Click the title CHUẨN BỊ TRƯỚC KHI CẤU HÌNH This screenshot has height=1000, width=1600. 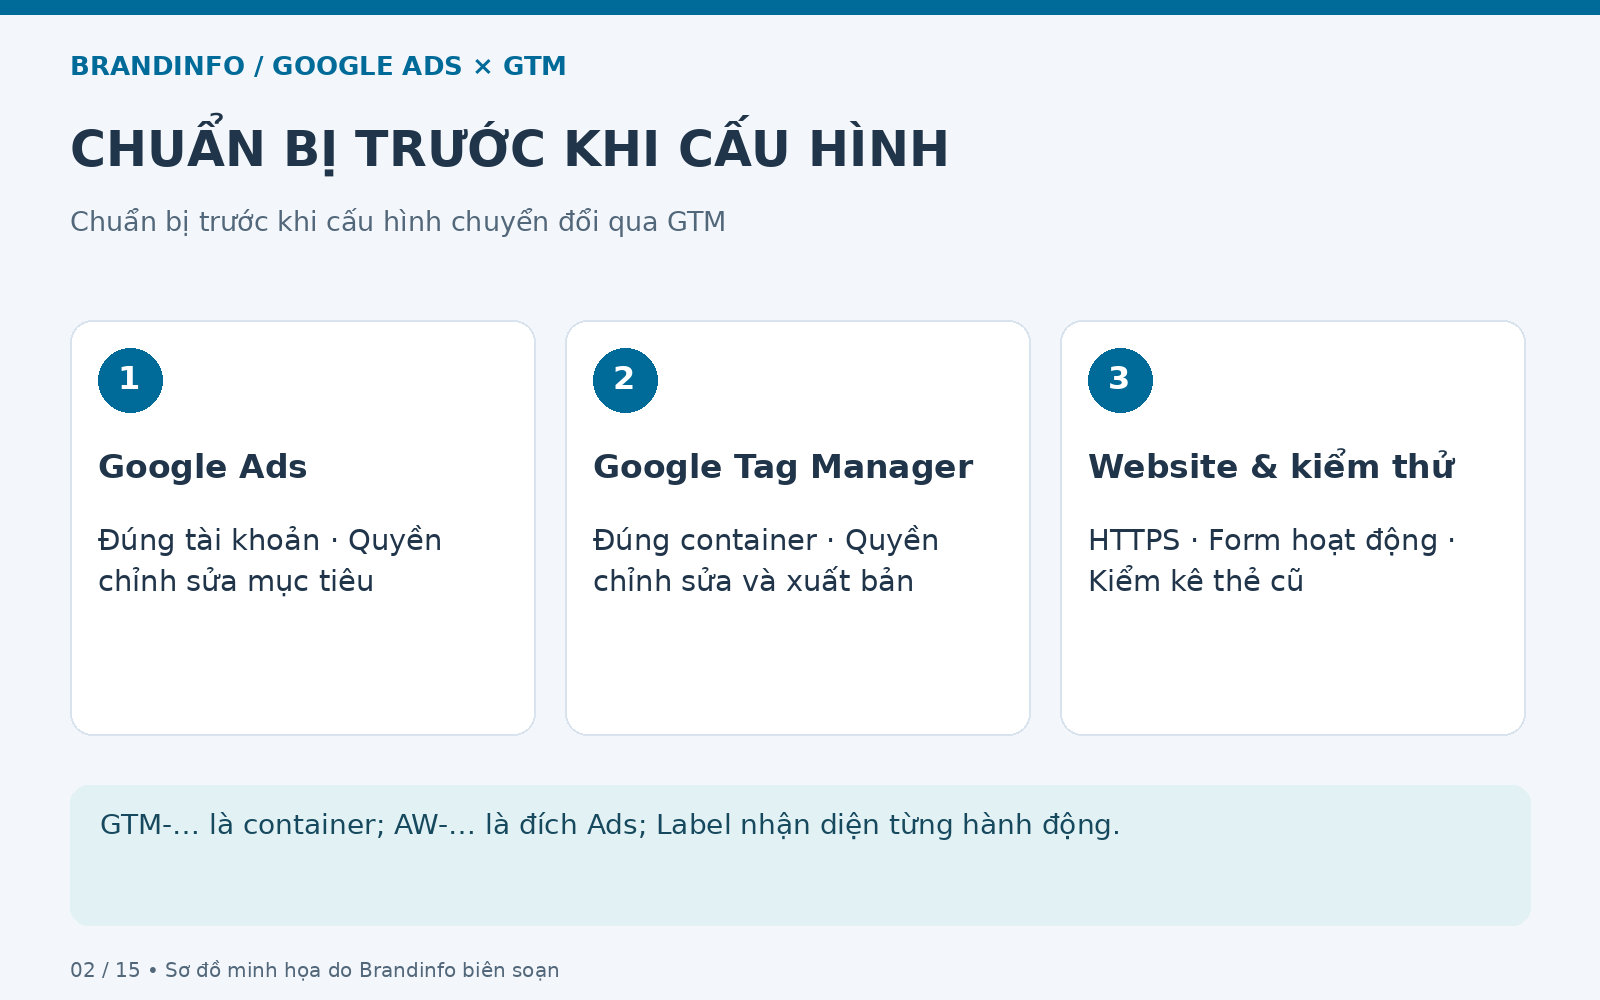tap(509, 149)
